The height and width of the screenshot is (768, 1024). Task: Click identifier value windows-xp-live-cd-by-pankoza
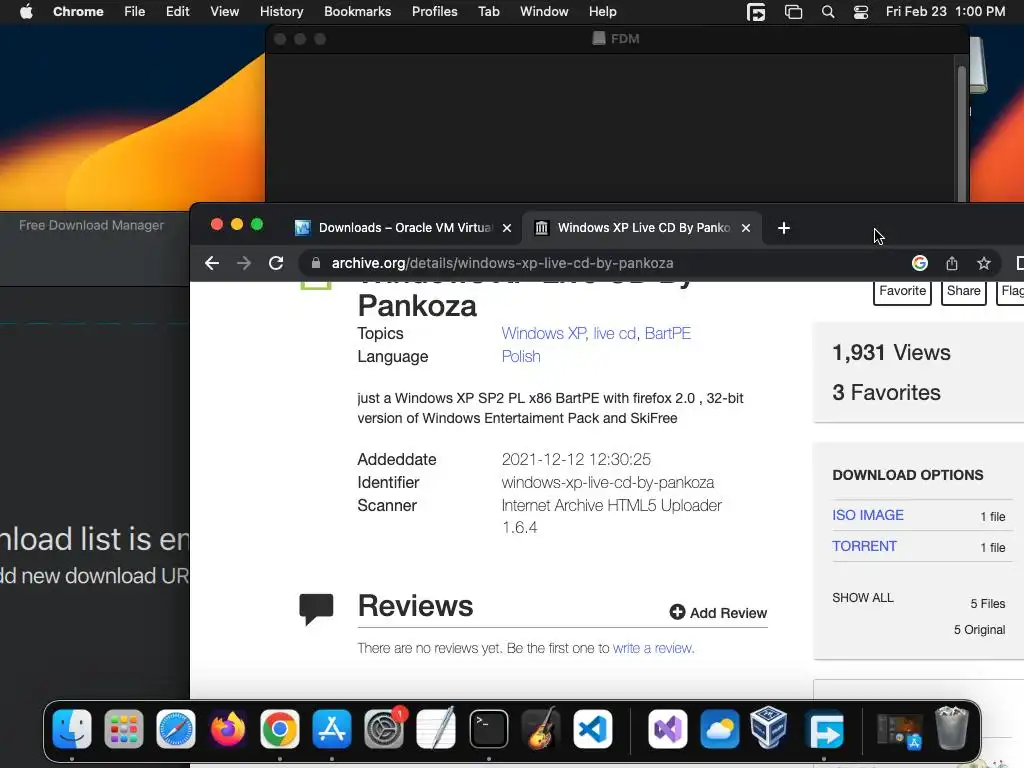[607, 483]
